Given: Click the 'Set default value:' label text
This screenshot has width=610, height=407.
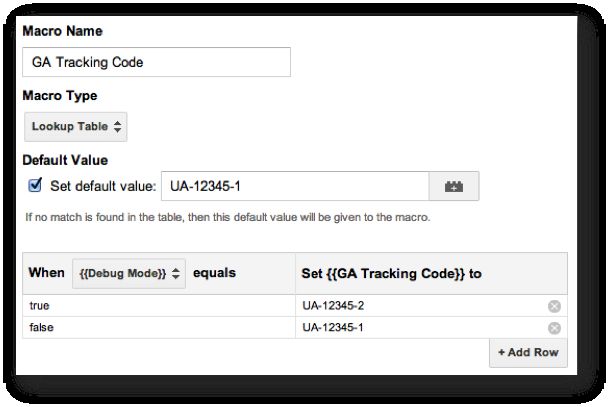Looking at the screenshot, I should (103, 186).
